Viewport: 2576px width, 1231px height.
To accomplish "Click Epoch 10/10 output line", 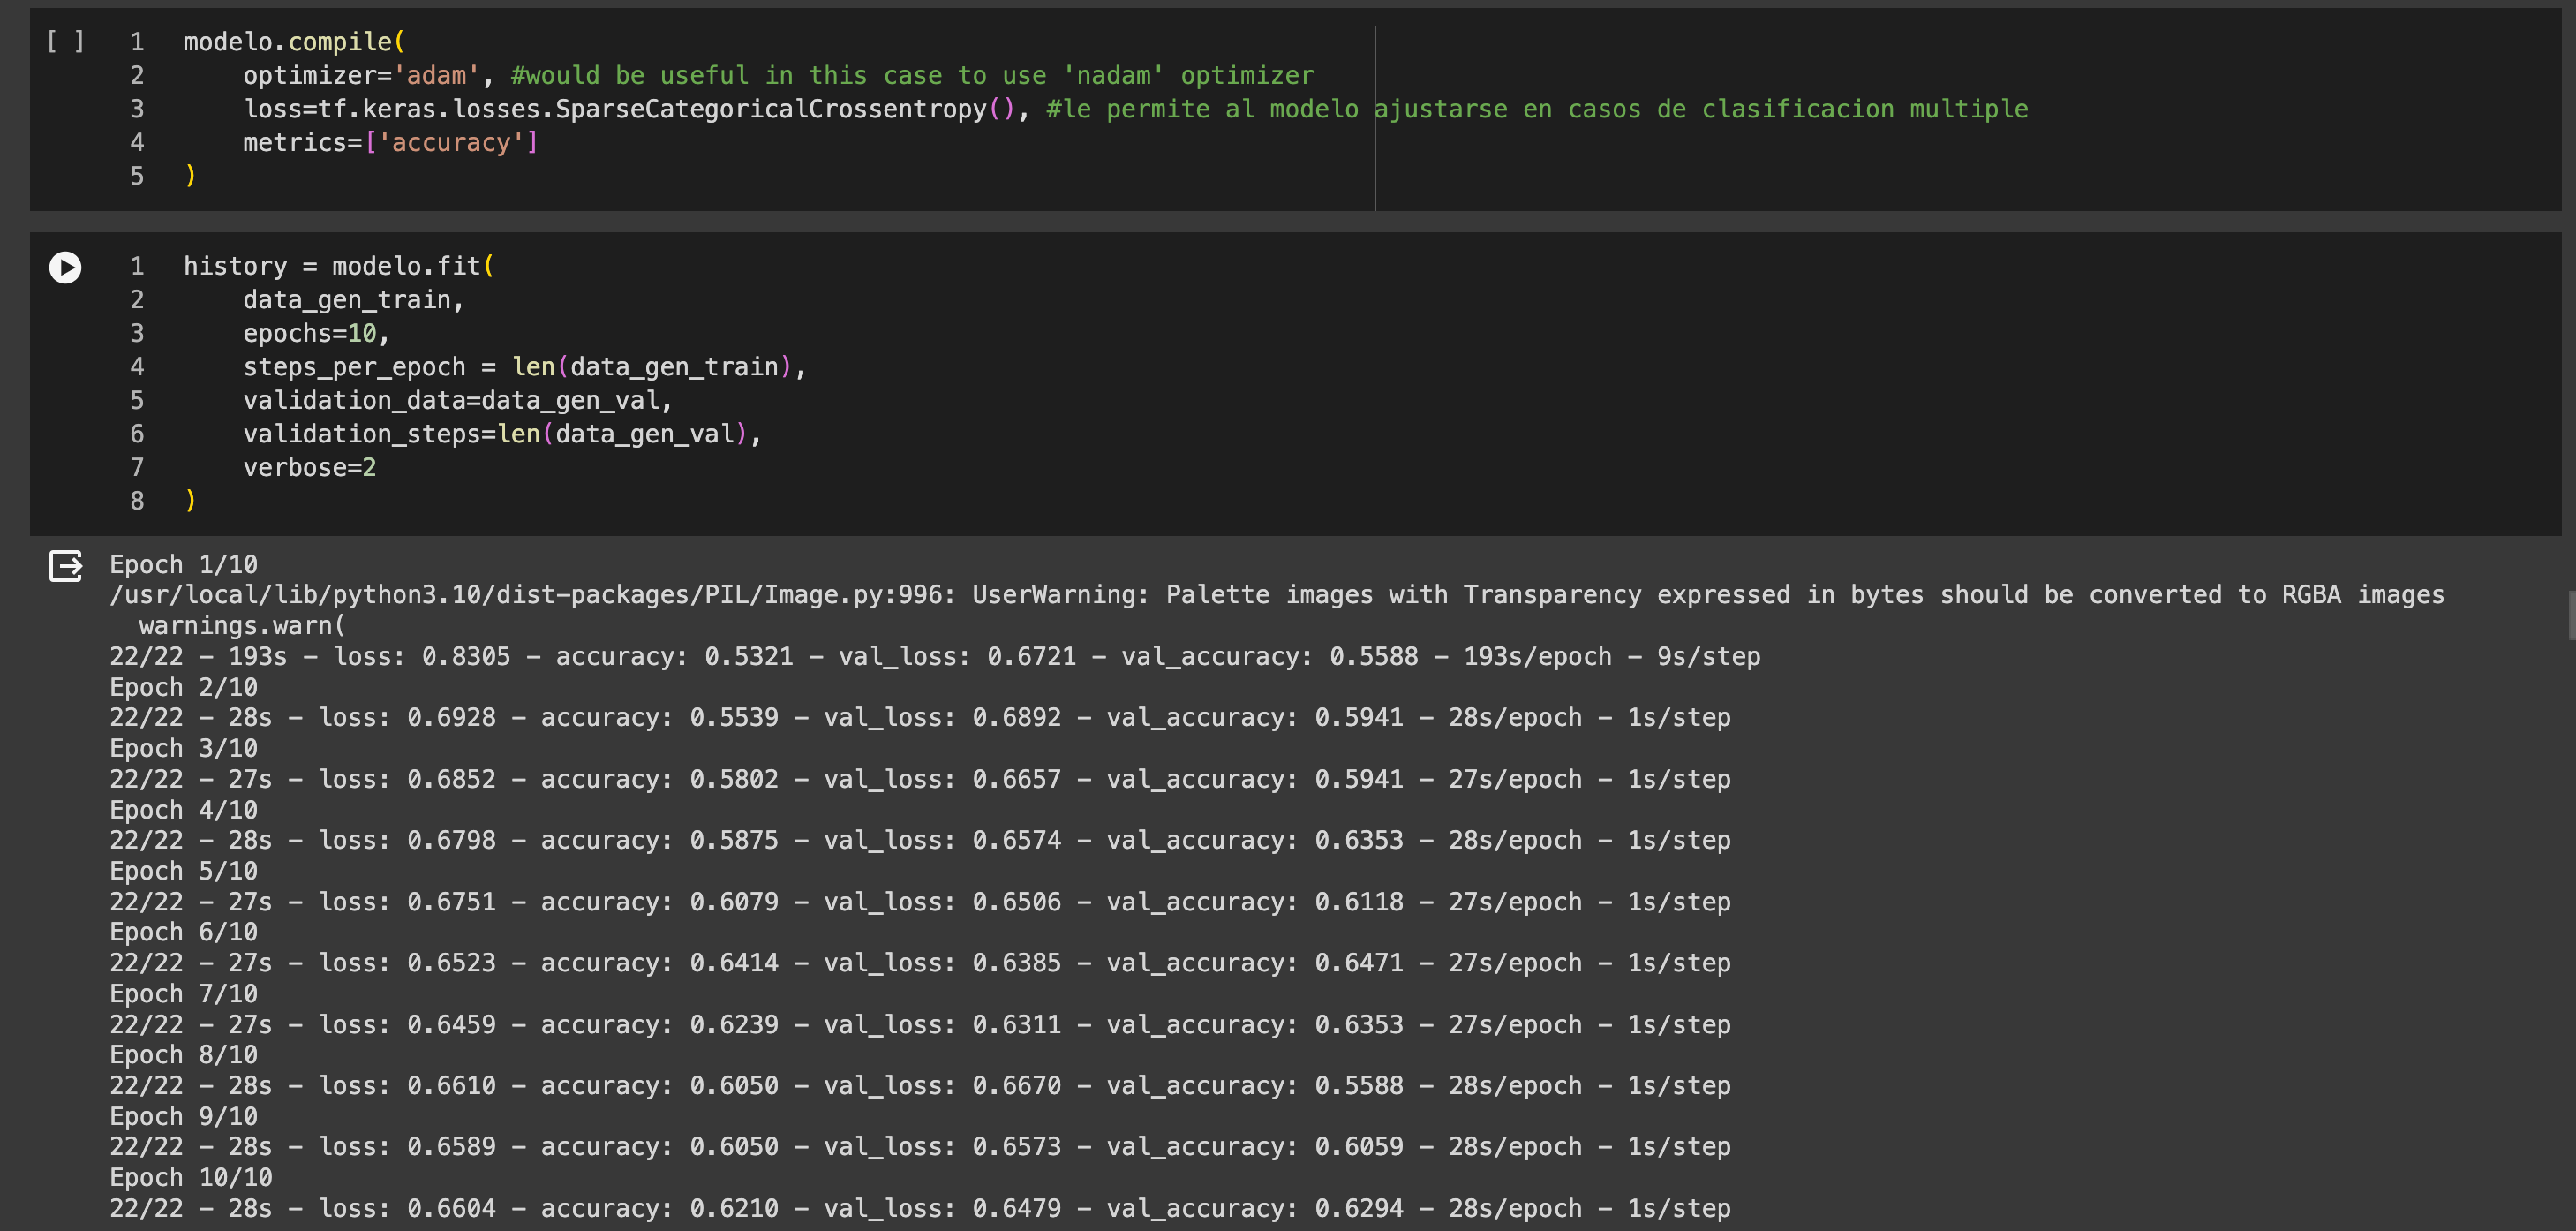I will point(191,1177).
